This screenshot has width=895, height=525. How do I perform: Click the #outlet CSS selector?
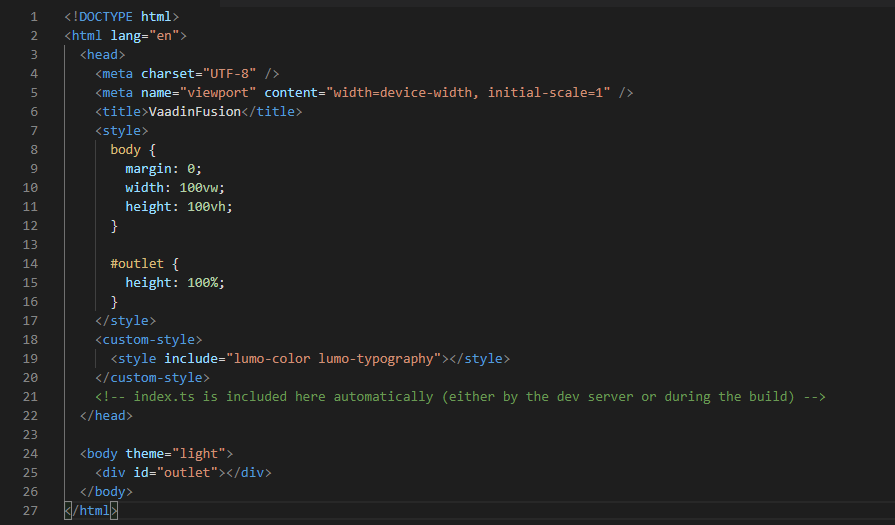[137, 264]
